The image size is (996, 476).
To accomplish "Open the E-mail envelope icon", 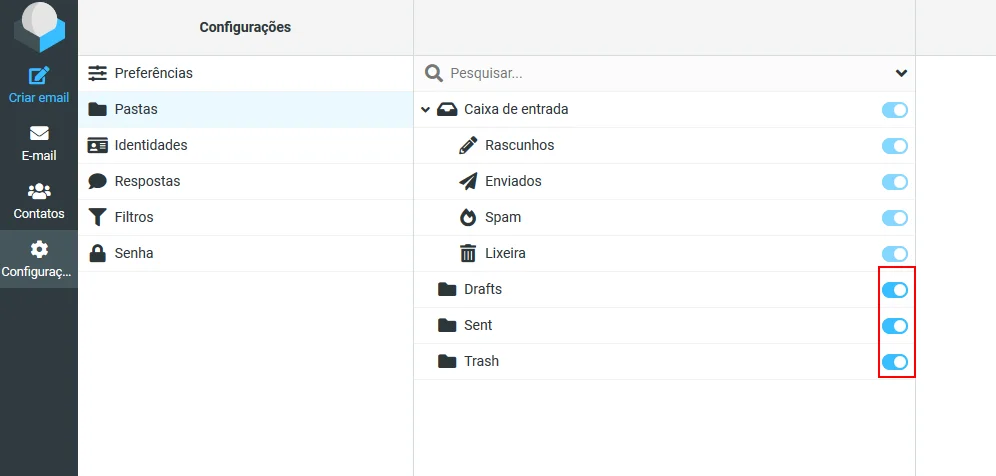I will pyautogui.click(x=39, y=133).
